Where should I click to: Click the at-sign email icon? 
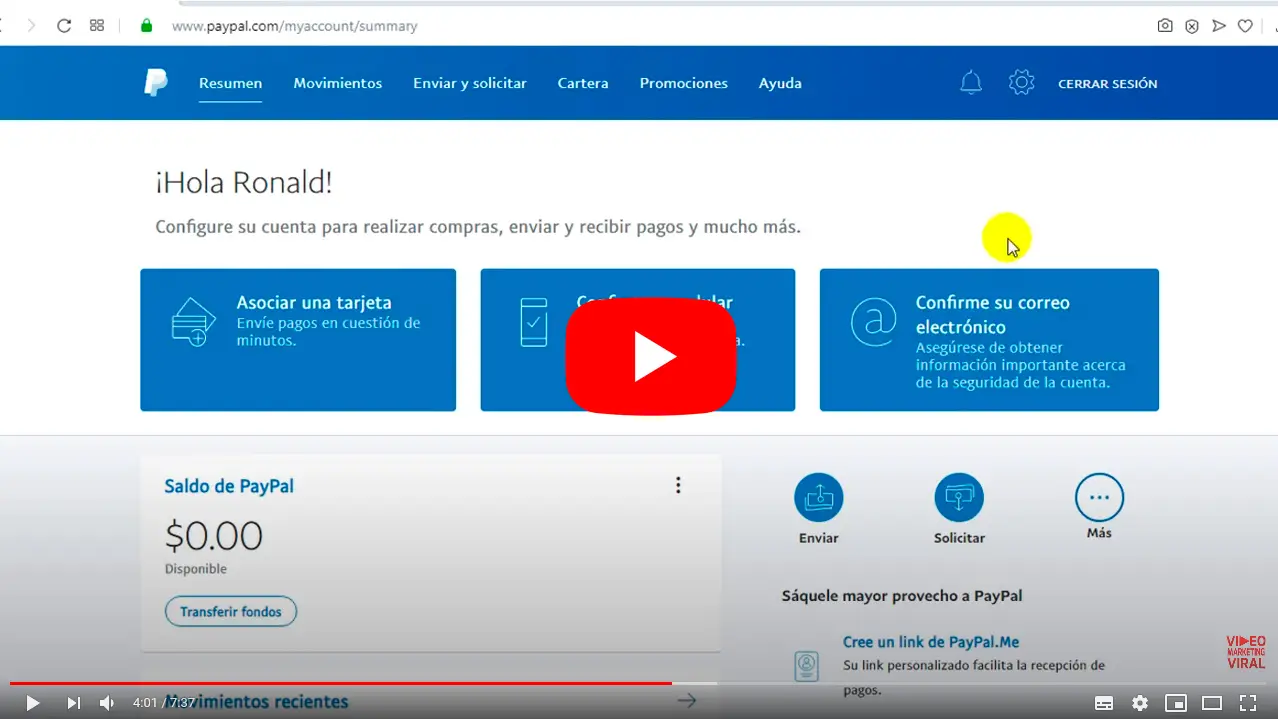click(x=873, y=321)
